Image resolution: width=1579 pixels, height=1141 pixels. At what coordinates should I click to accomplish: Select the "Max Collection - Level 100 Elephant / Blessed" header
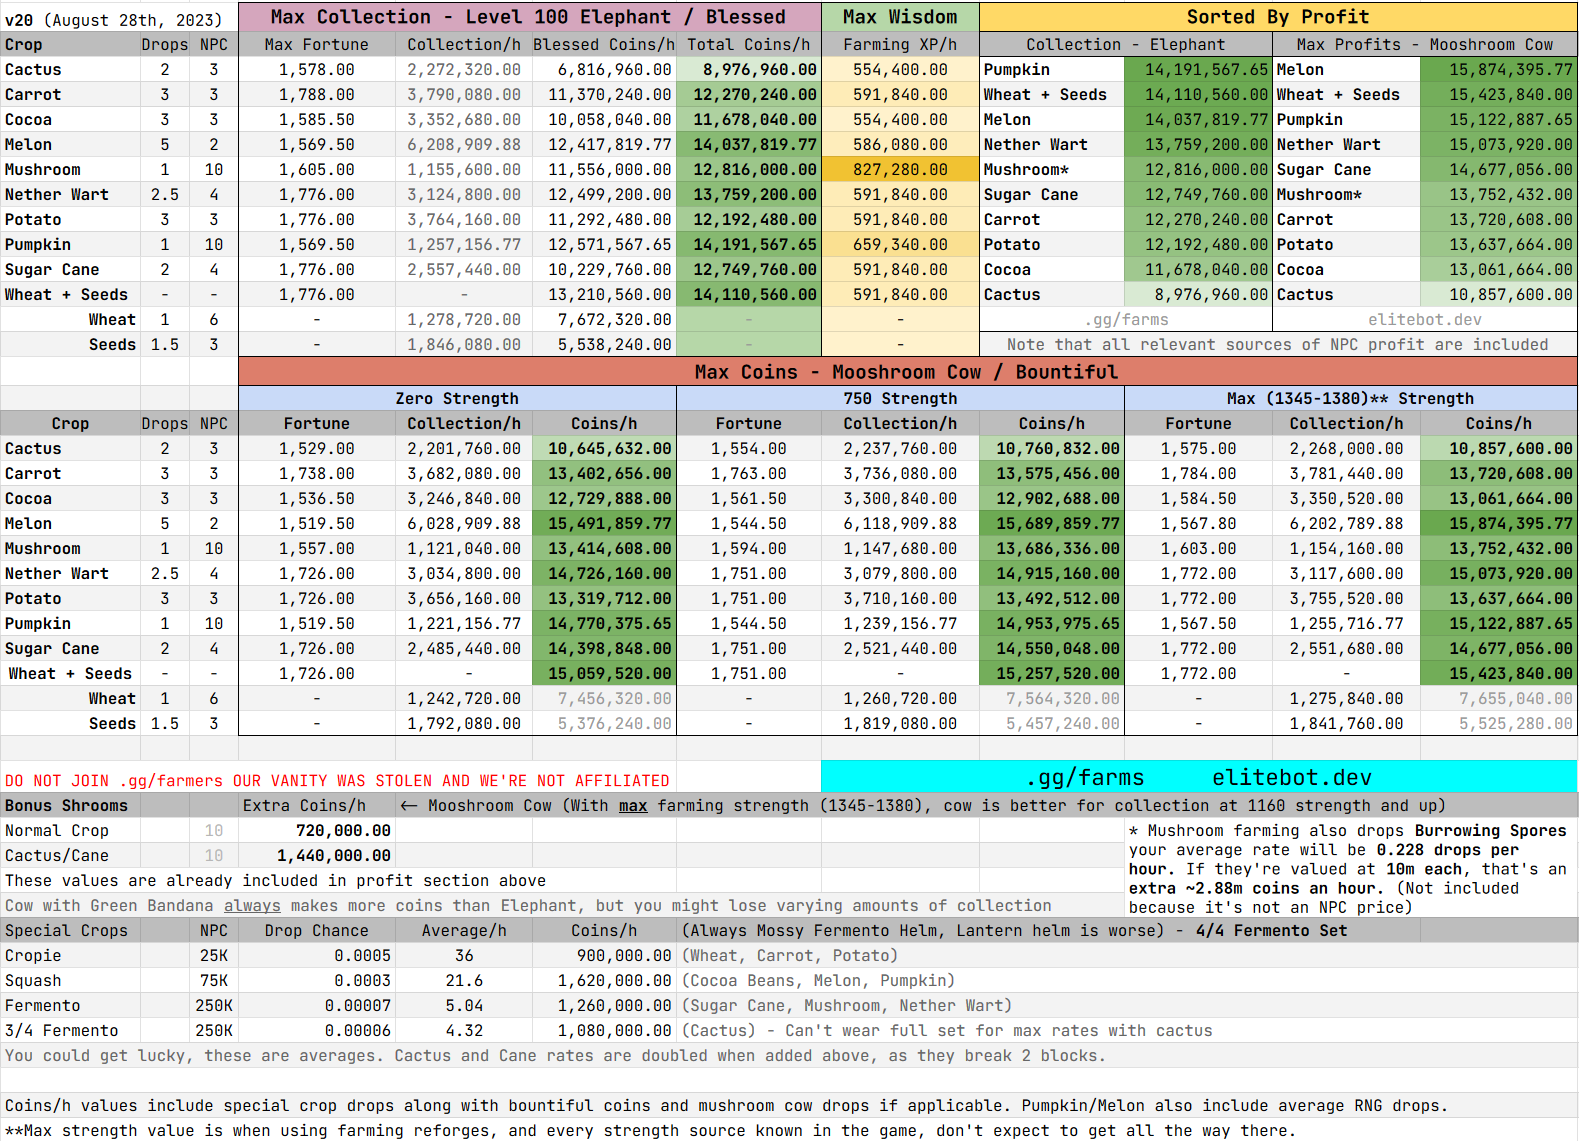[528, 17]
